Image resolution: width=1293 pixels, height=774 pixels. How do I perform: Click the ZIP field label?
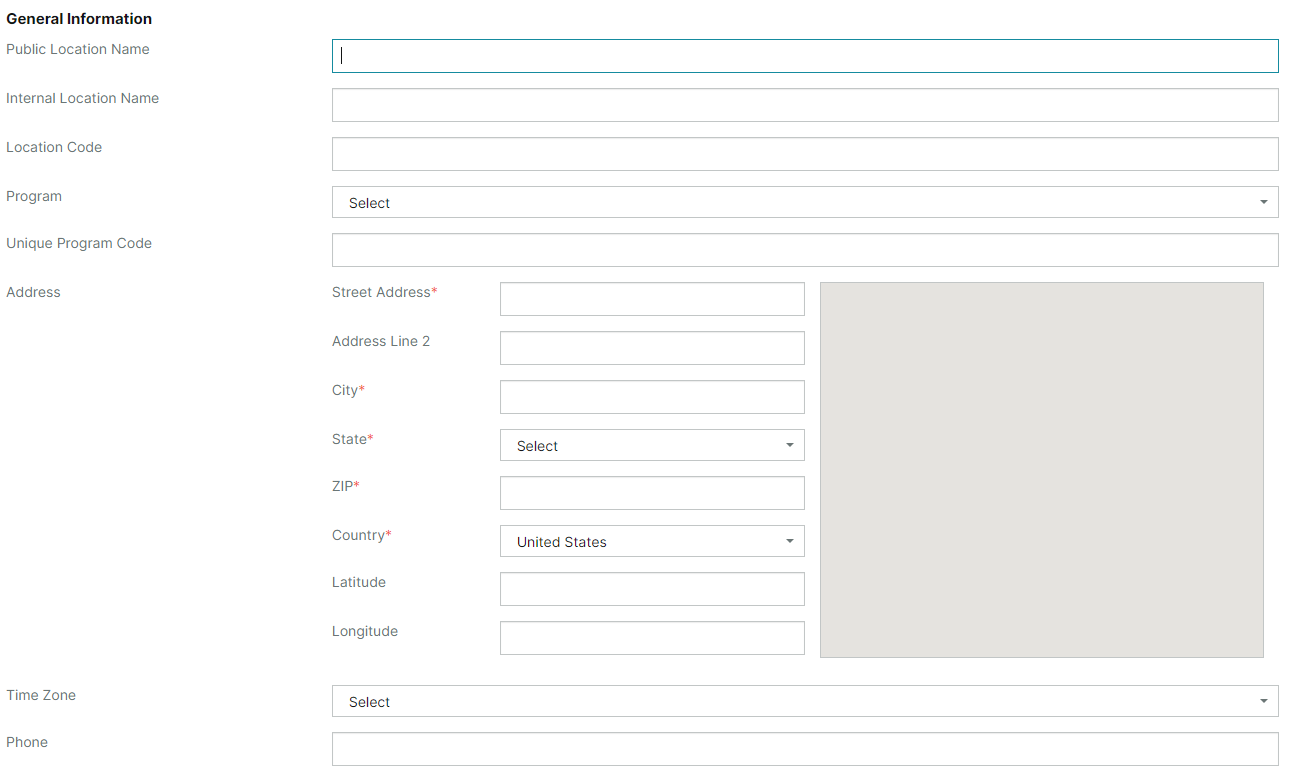tap(346, 486)
